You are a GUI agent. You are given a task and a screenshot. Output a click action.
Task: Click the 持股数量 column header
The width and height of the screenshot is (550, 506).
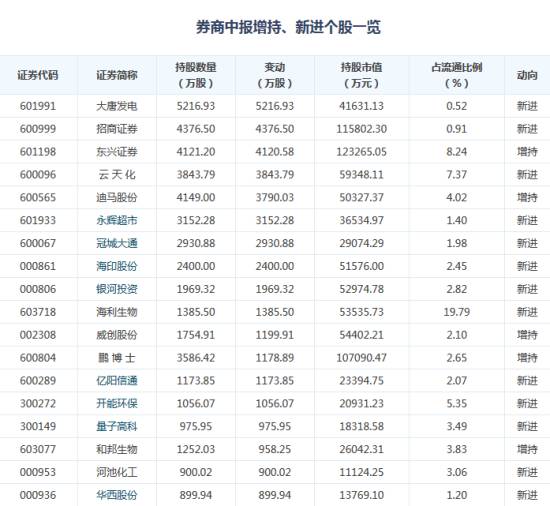click(x=196, y=75)
